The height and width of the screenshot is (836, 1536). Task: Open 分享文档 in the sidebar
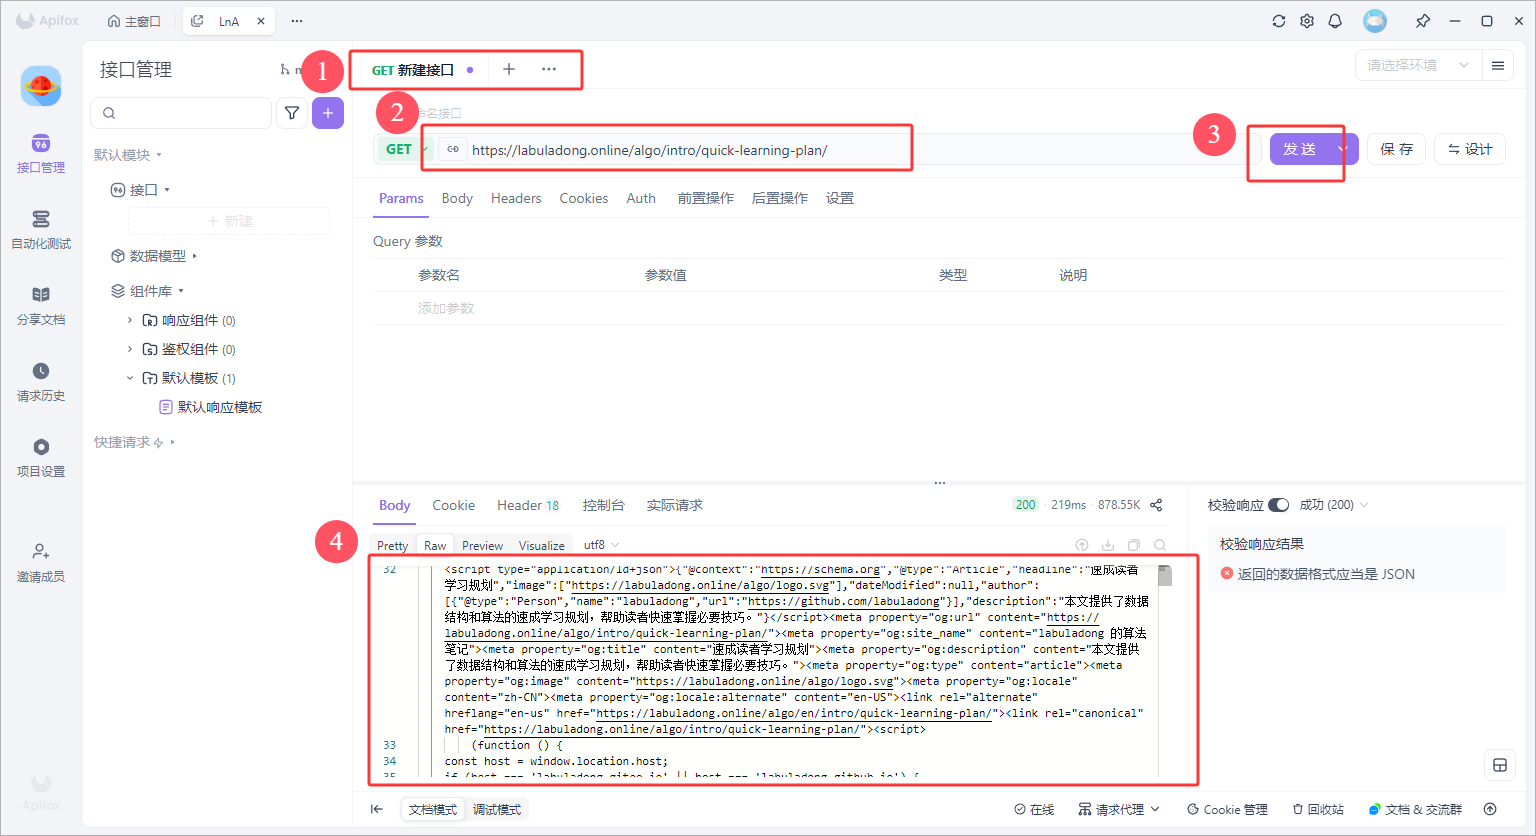pyautogui.click(x=41, y=307)
